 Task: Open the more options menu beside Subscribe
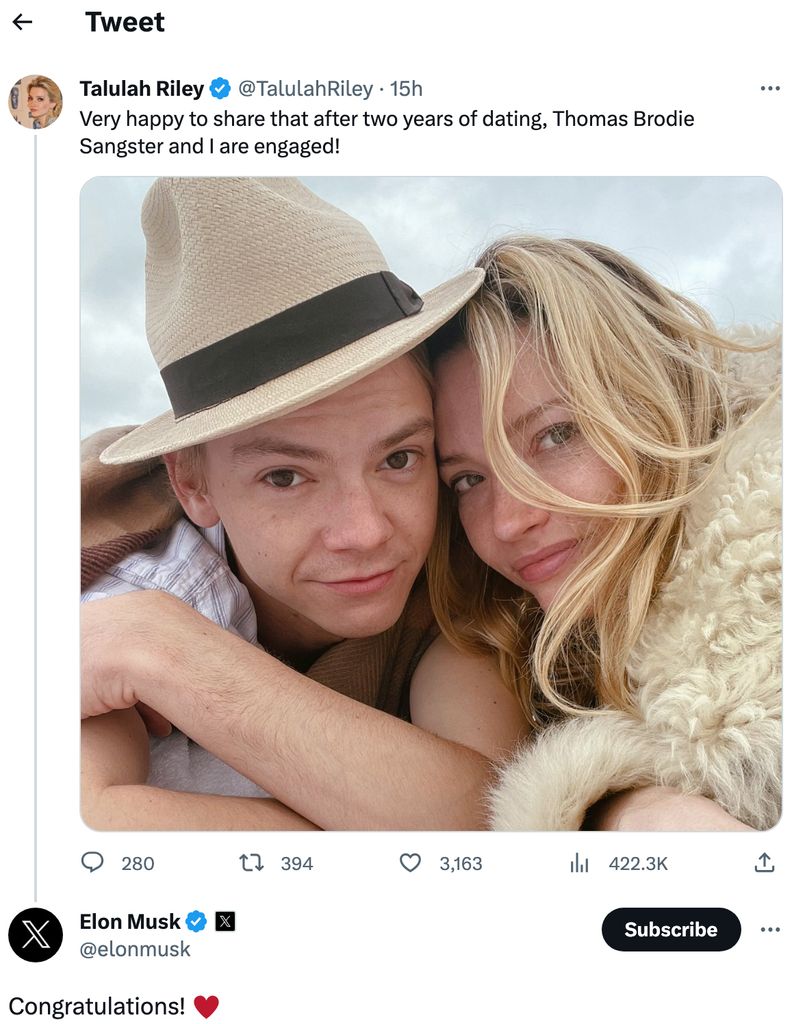point(770,929)
